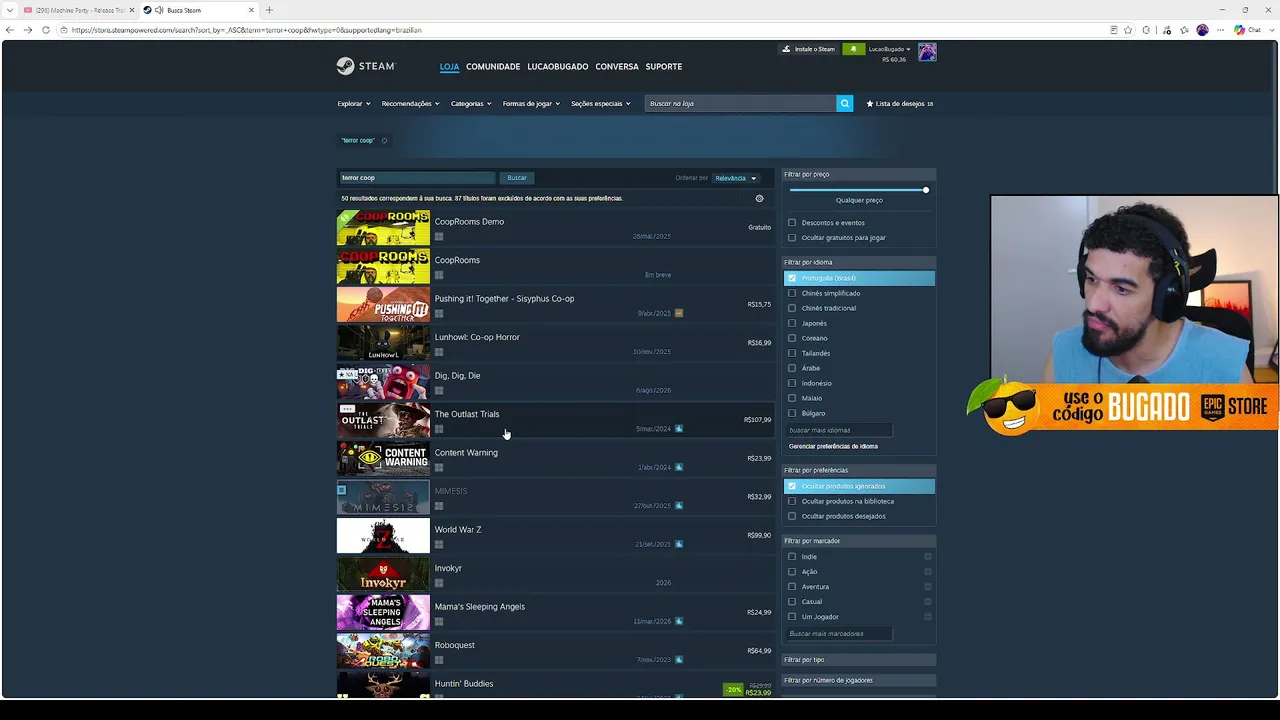The height and width of the screenshot is (720, 1280).
Task: Bookmark page with star icon
Action: (1128, 30)
